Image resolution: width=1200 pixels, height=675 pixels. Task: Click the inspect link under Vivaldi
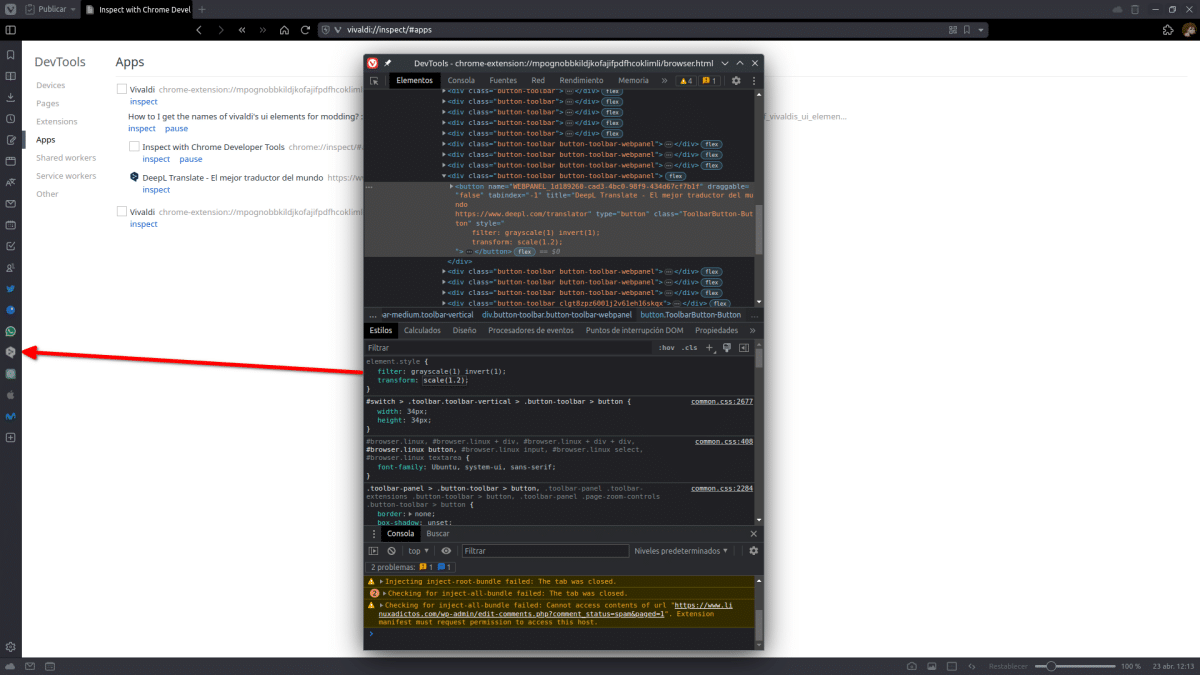(x=143, y=101)
